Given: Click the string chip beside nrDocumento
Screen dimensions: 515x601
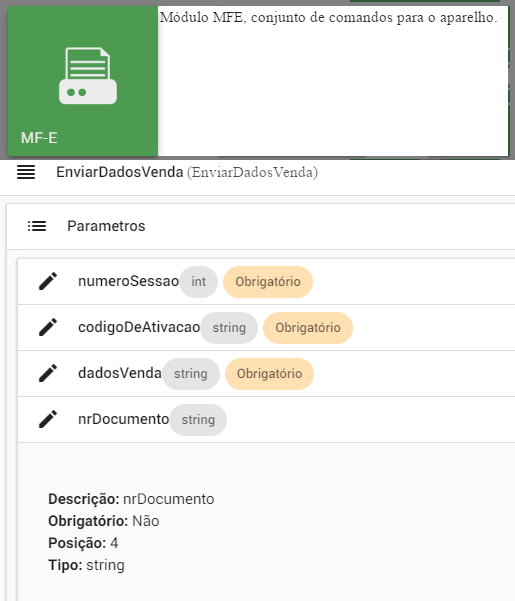Looking at the screenshot, I should [x=198, y=420].
